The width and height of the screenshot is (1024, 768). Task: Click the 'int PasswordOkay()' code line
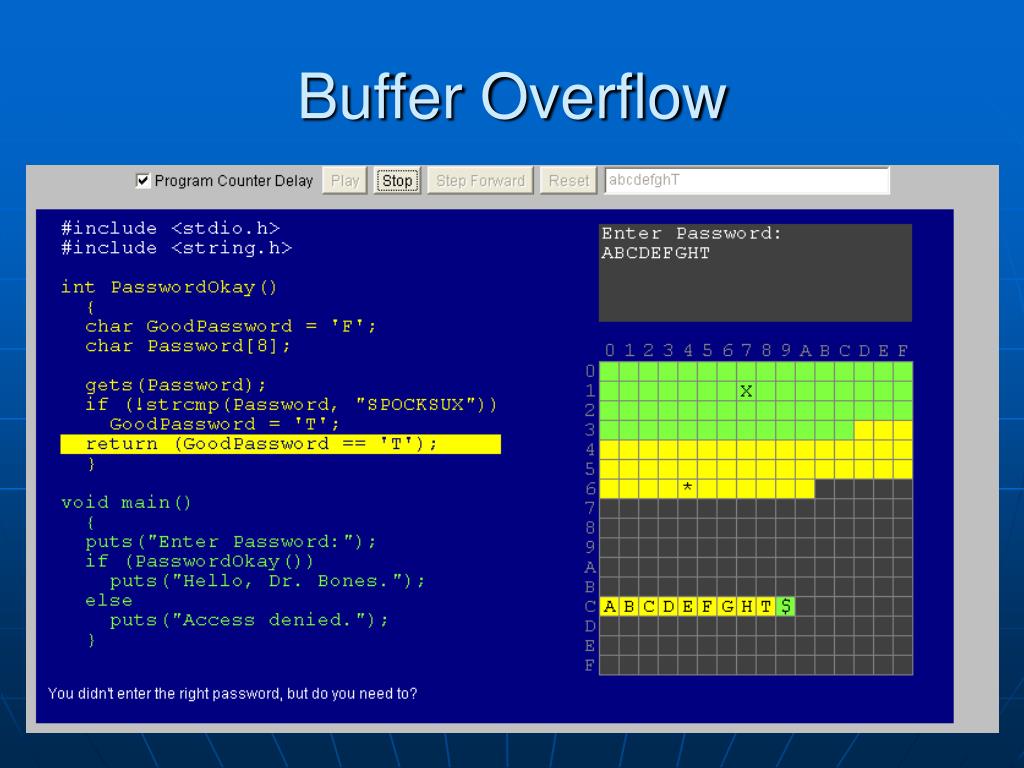coord(169,287)
